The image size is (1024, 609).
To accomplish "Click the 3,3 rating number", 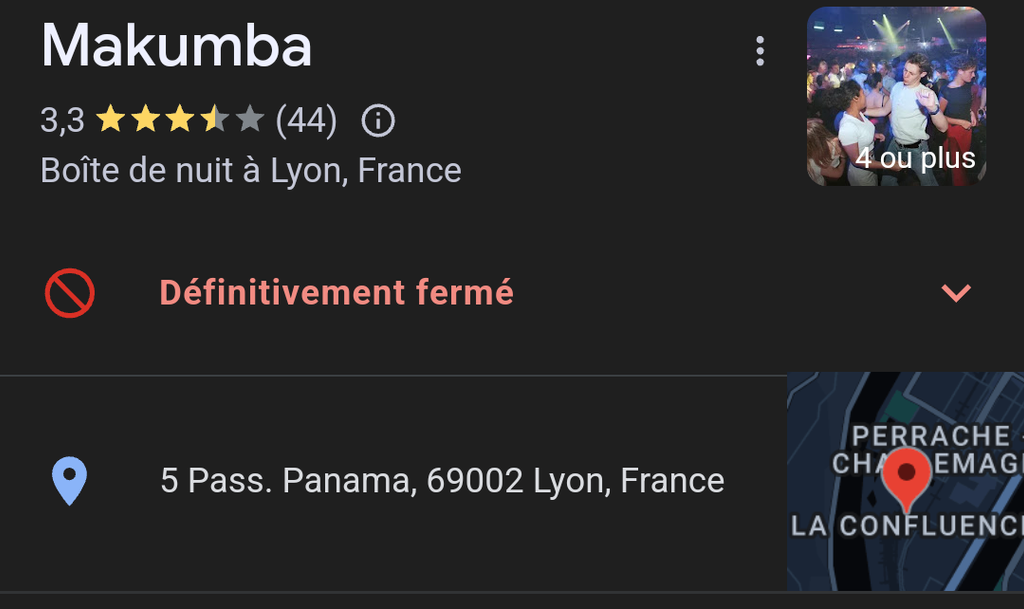I will click(62, 122).
